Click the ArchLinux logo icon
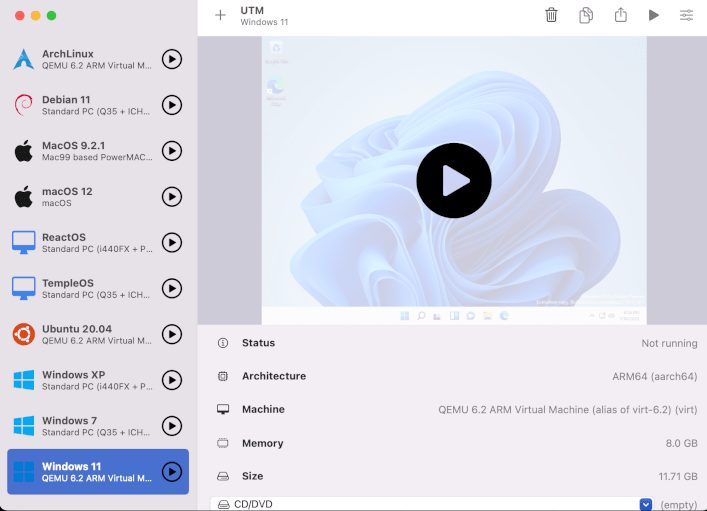 [23, 59]
